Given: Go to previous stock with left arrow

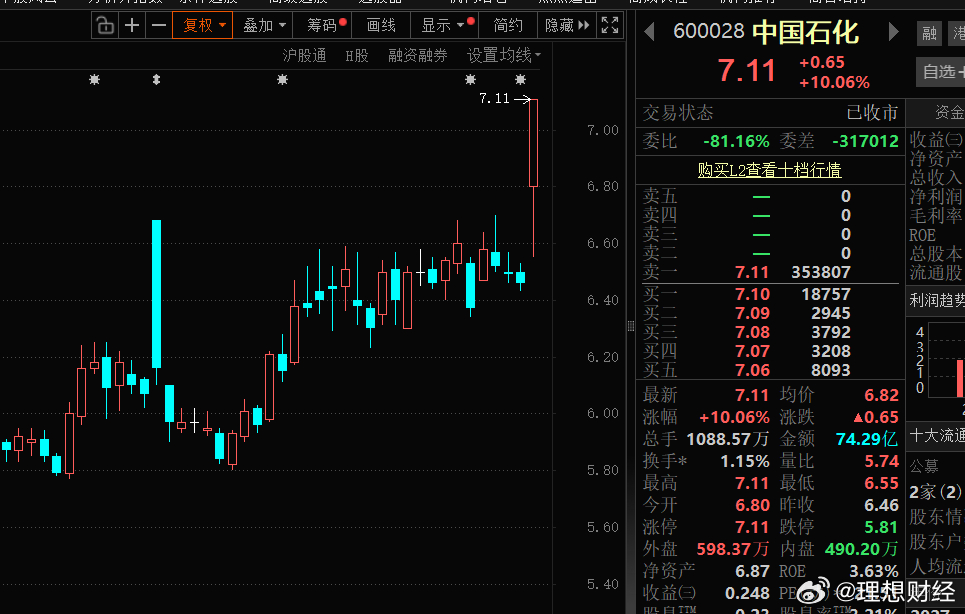Looking at the screenshot, I should [649, 31].
